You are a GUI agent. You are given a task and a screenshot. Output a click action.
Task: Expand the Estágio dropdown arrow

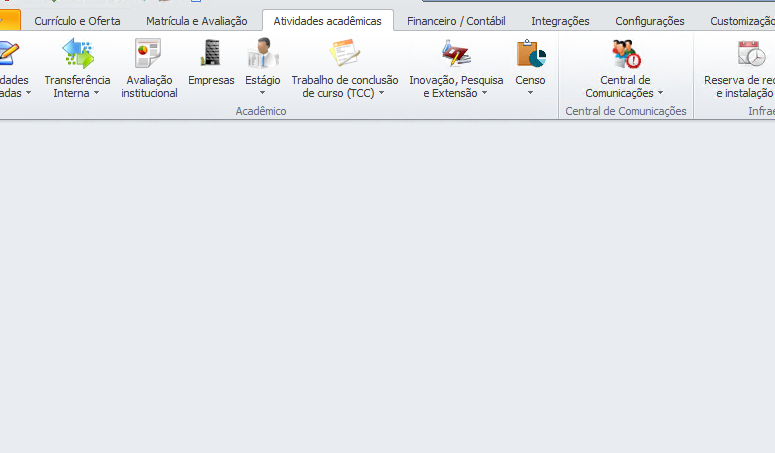[262, 92]
